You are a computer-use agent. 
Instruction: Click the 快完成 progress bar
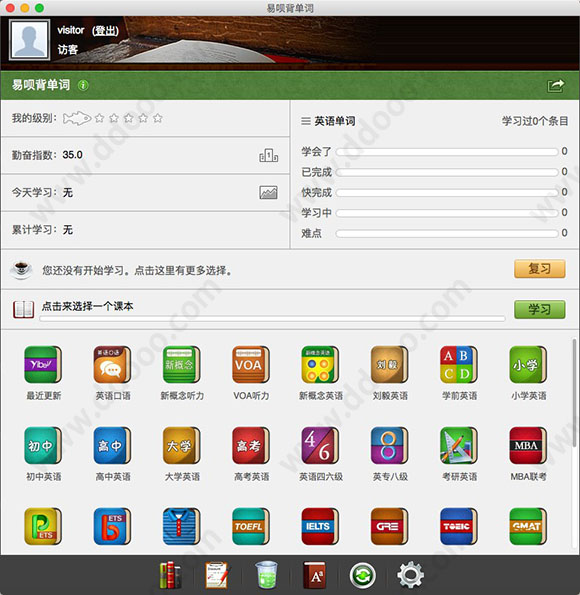coord(447,193)
